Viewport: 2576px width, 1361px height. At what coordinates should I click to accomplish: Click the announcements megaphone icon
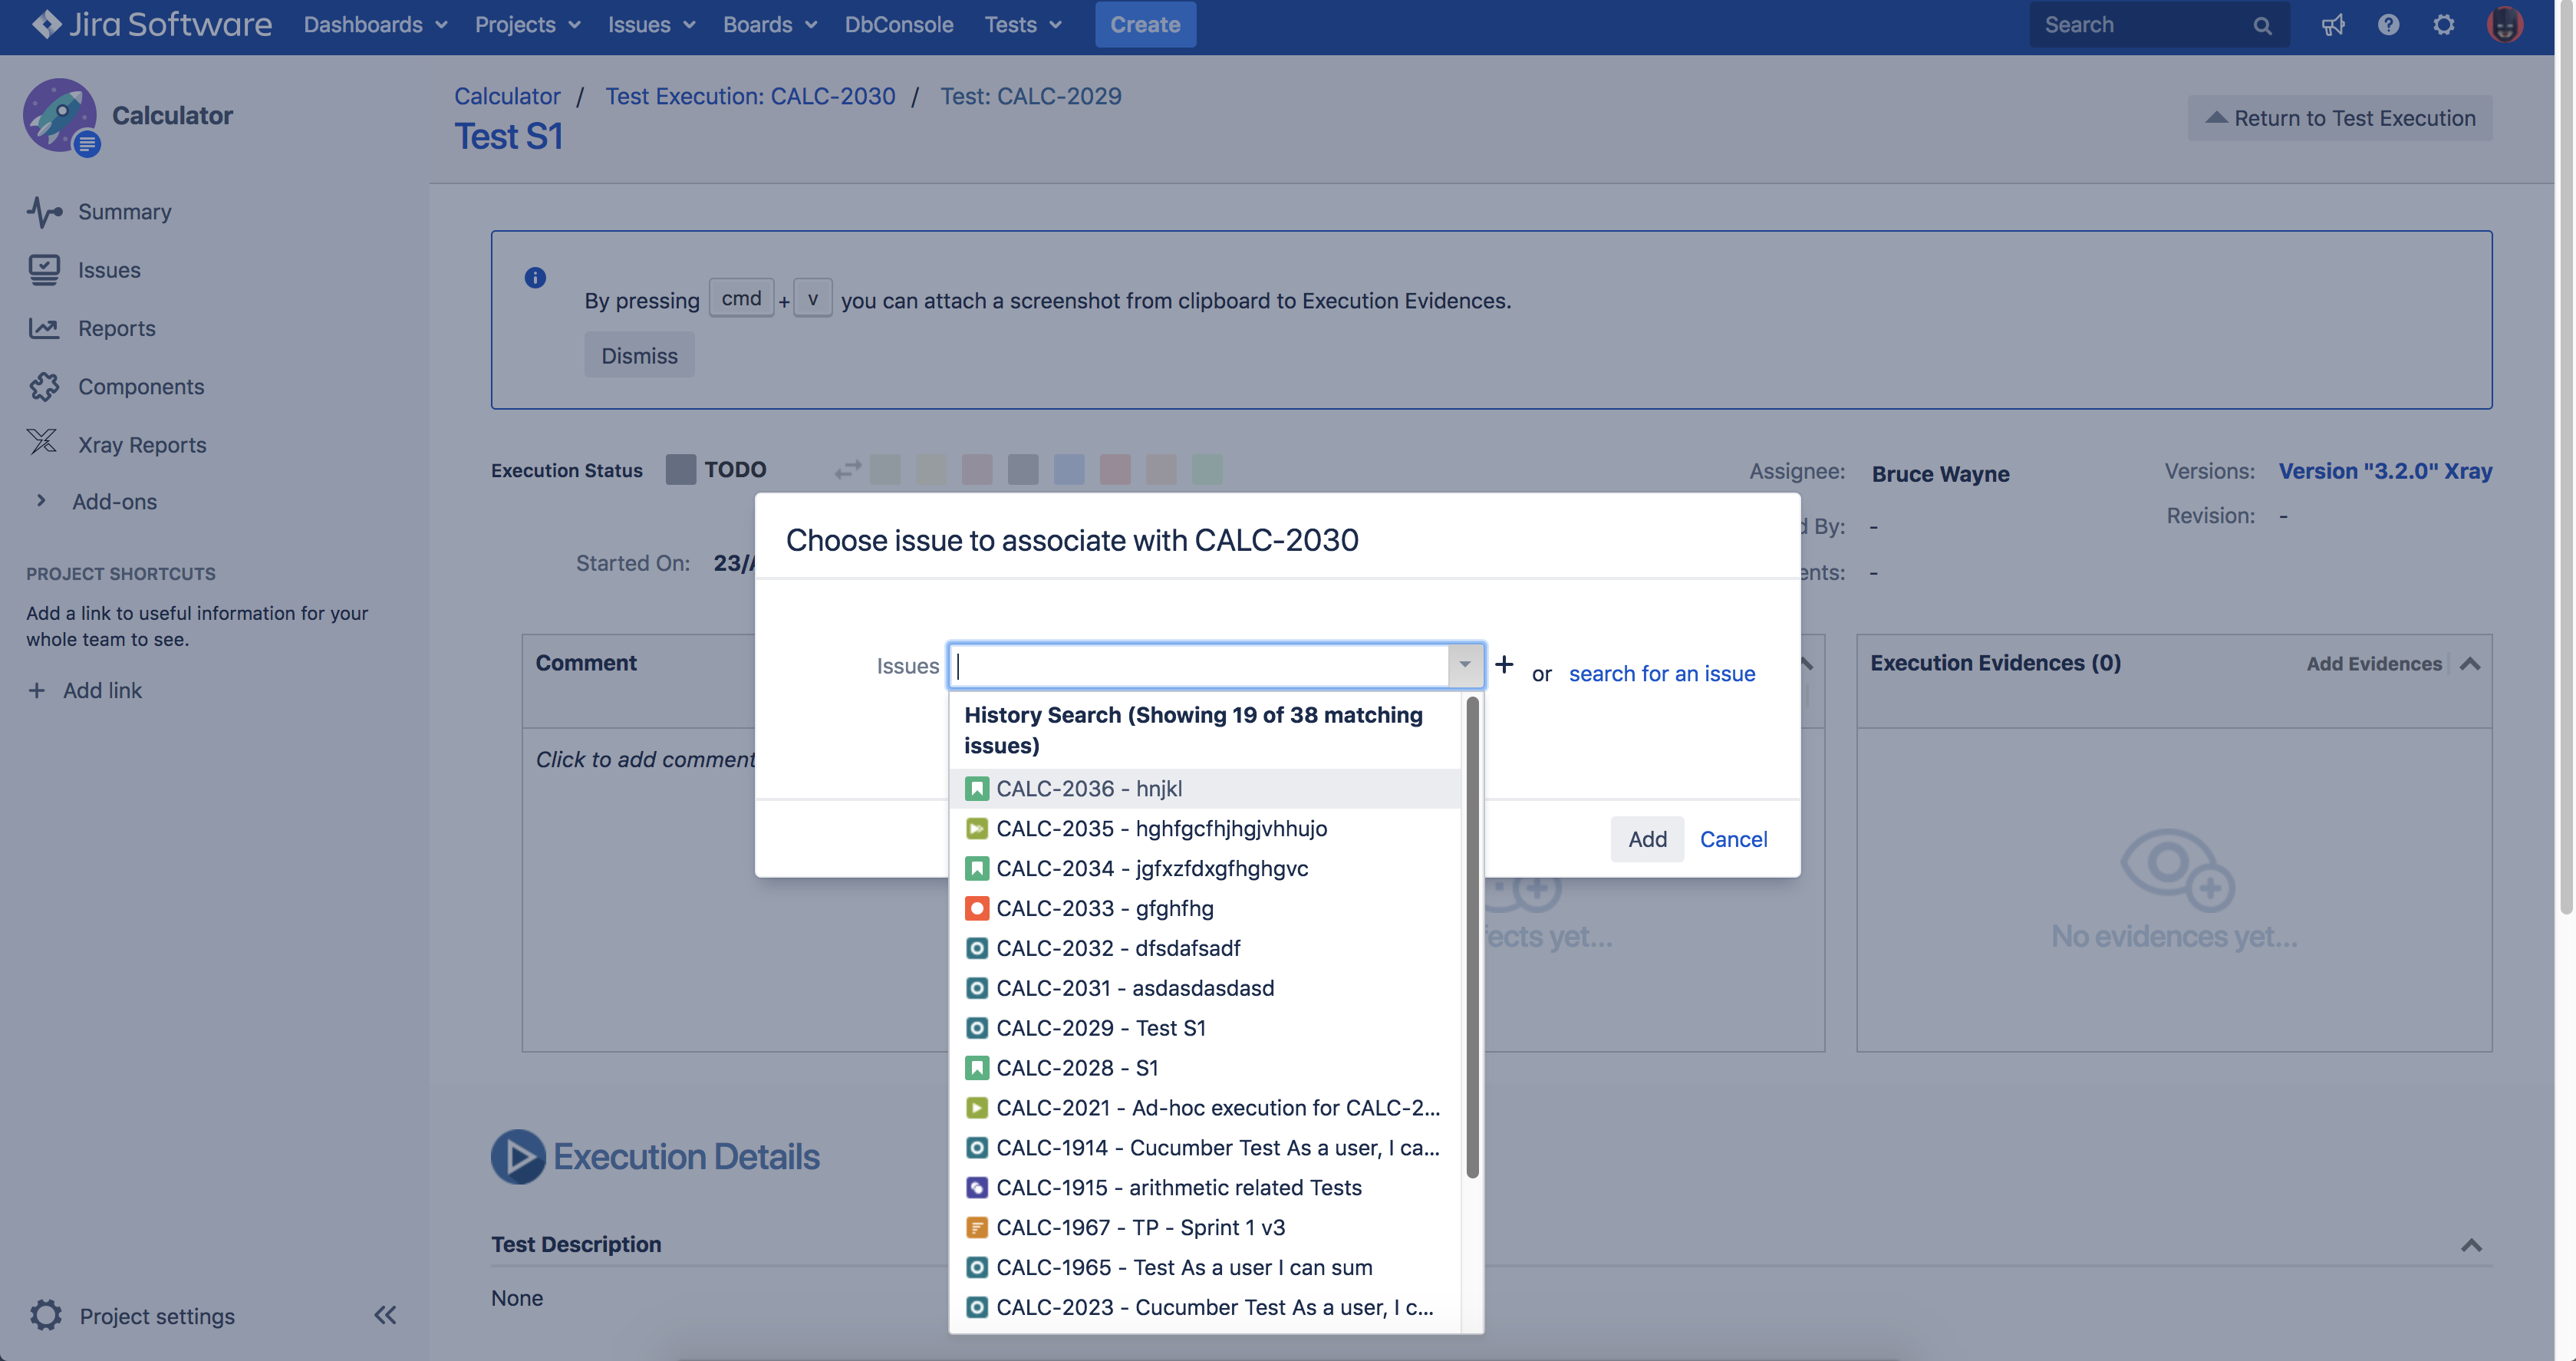[2334, 24]
